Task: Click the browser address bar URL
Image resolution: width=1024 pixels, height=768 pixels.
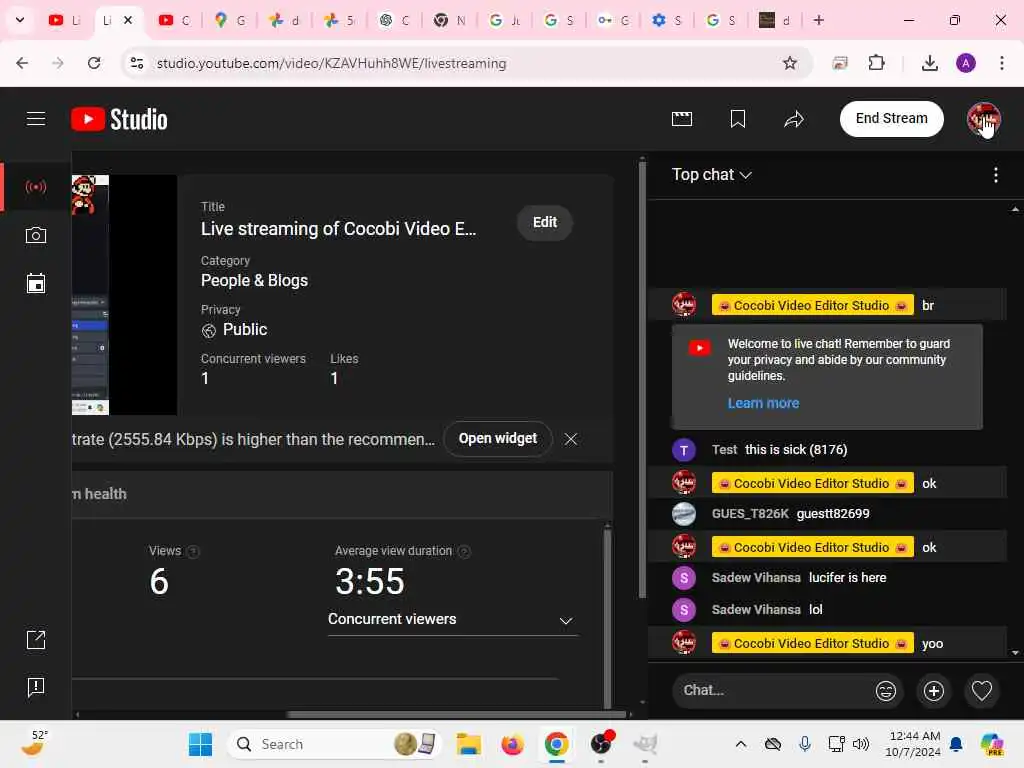Action: coord(331,63)
